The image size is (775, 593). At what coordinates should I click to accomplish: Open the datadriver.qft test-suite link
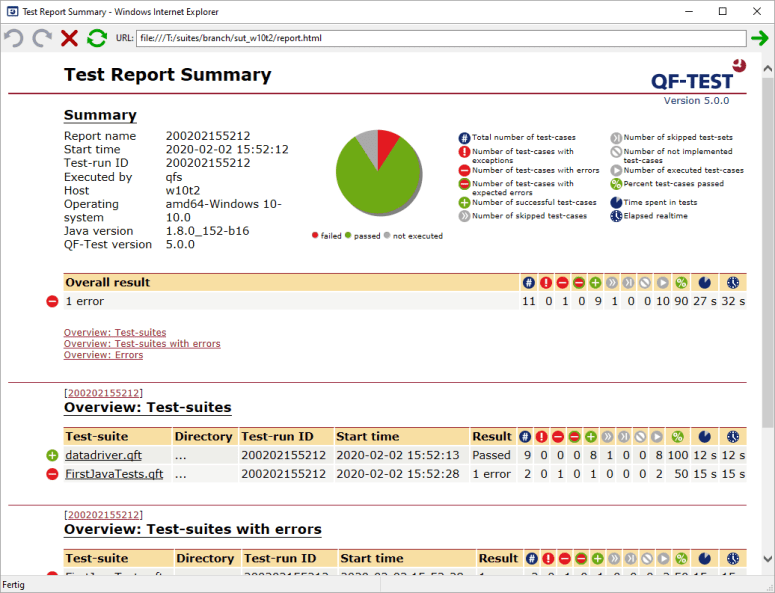click(103, 455)
